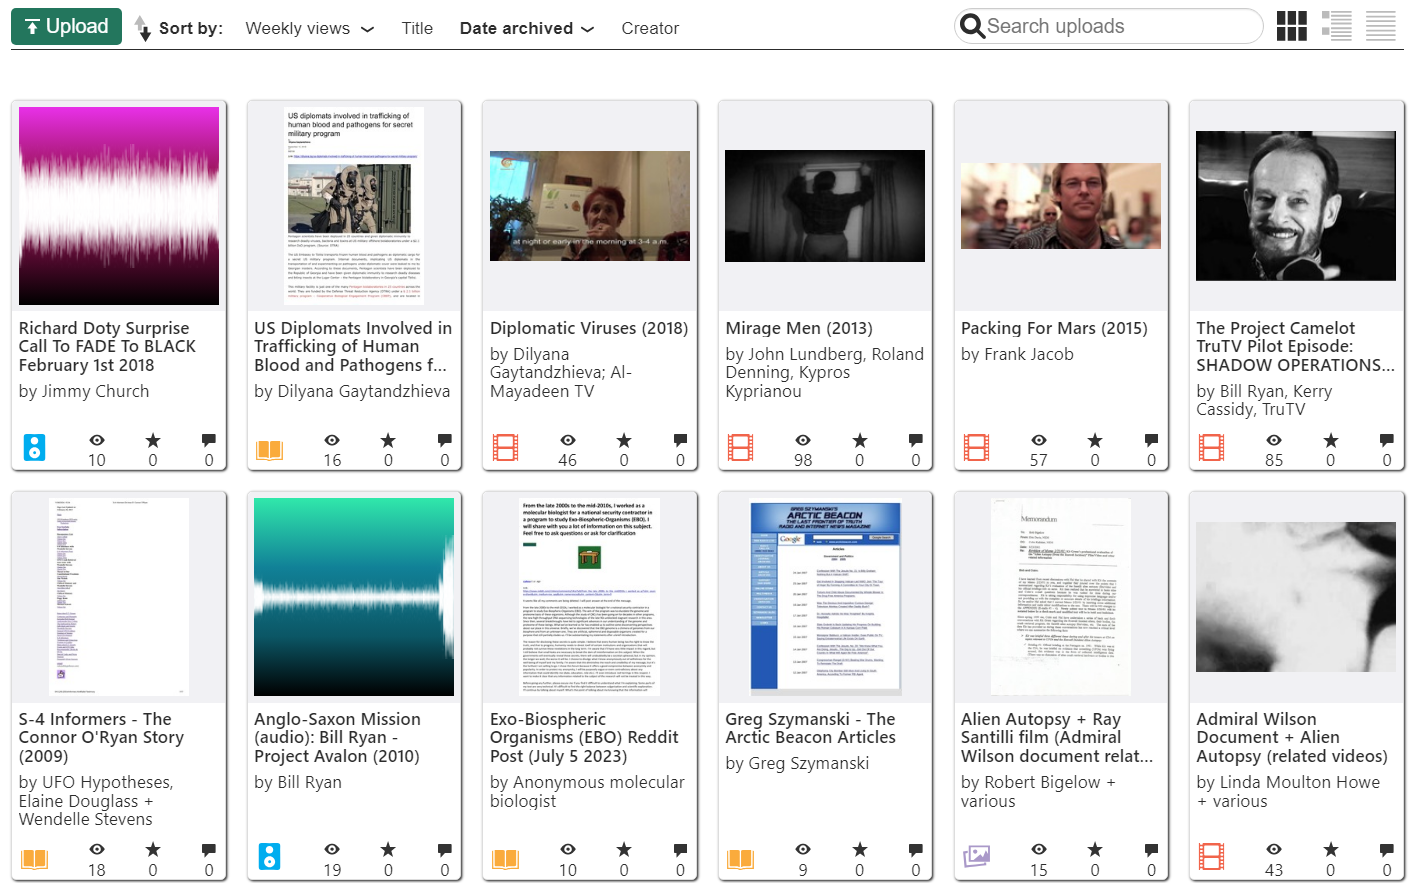
Task: Click text type icon on US Diplomats card
Action: point(270,449)
